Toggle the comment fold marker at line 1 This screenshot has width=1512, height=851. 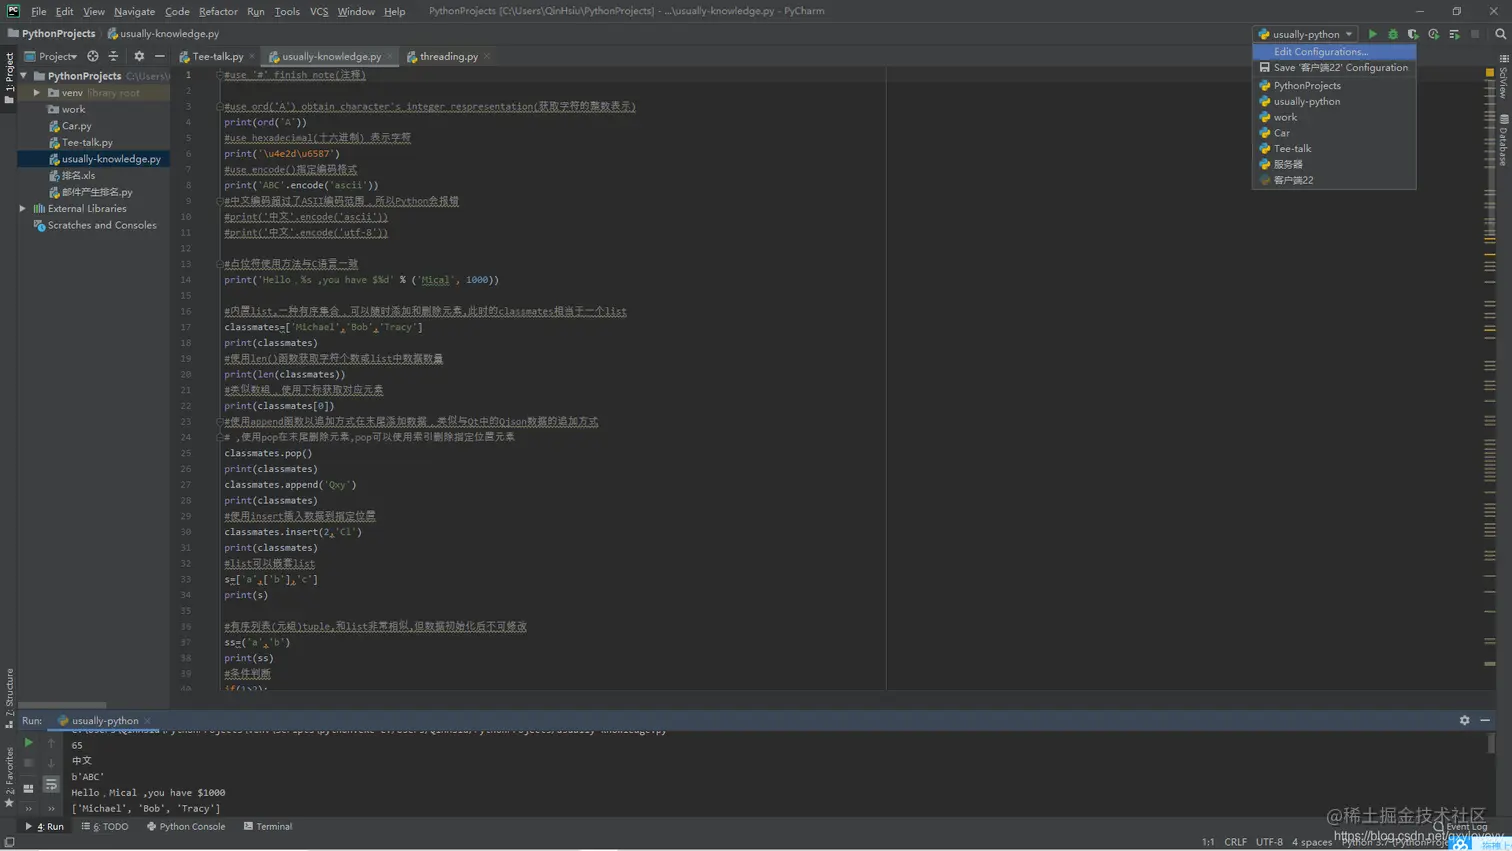coord(219,75)
